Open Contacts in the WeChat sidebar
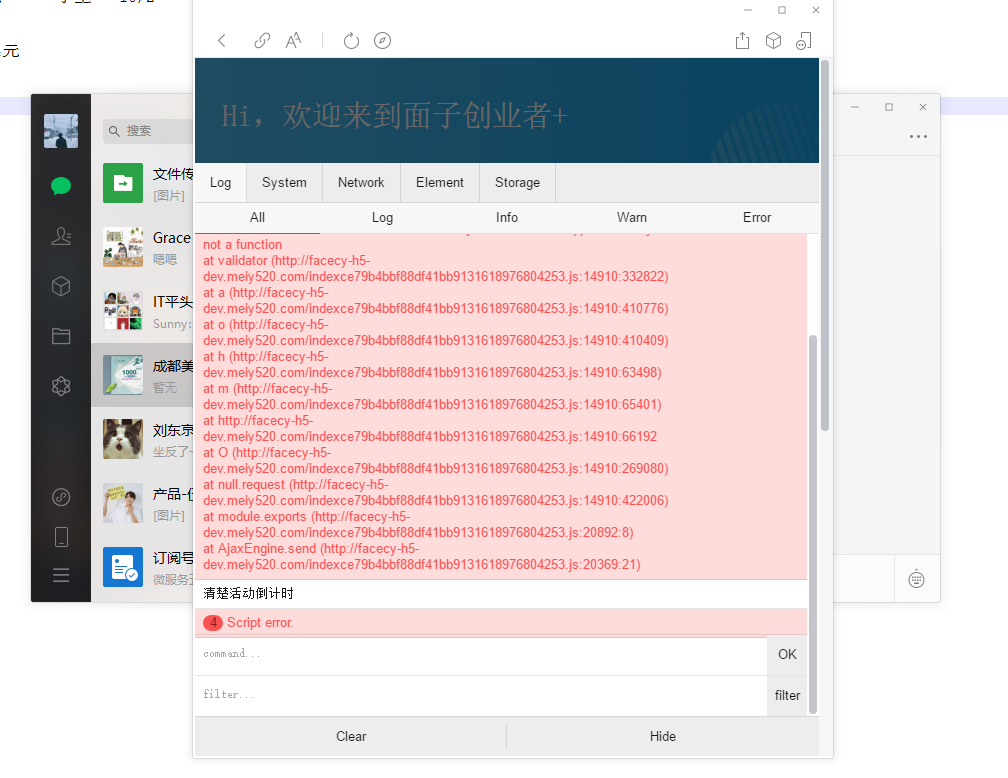This screenshot has height=778, width=1008. pos(61,236)
